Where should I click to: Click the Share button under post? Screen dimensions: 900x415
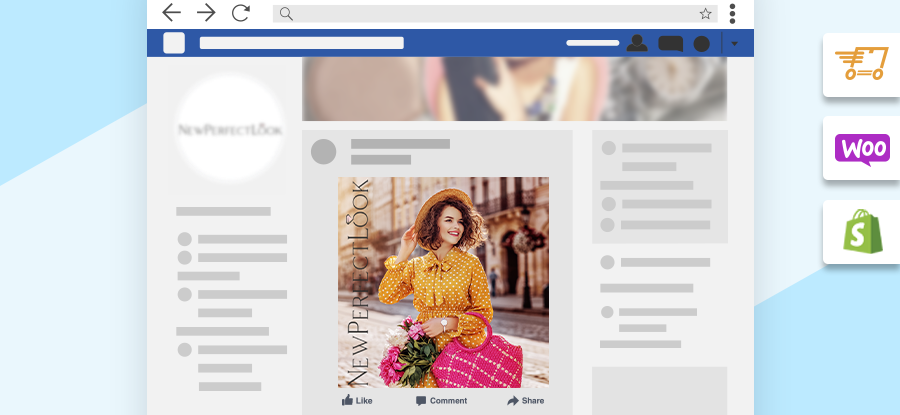[x=525, y=400]
